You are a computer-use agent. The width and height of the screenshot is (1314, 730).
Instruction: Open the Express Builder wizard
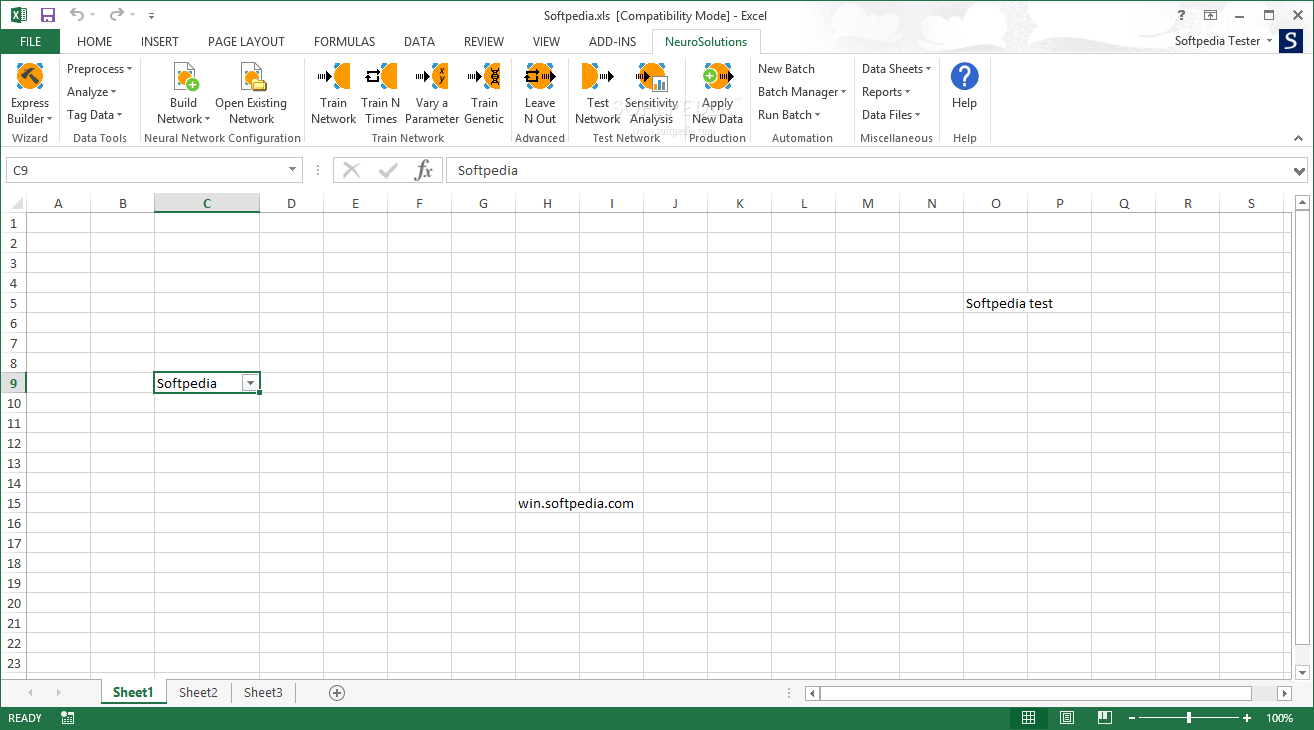[x=30, y=93]
